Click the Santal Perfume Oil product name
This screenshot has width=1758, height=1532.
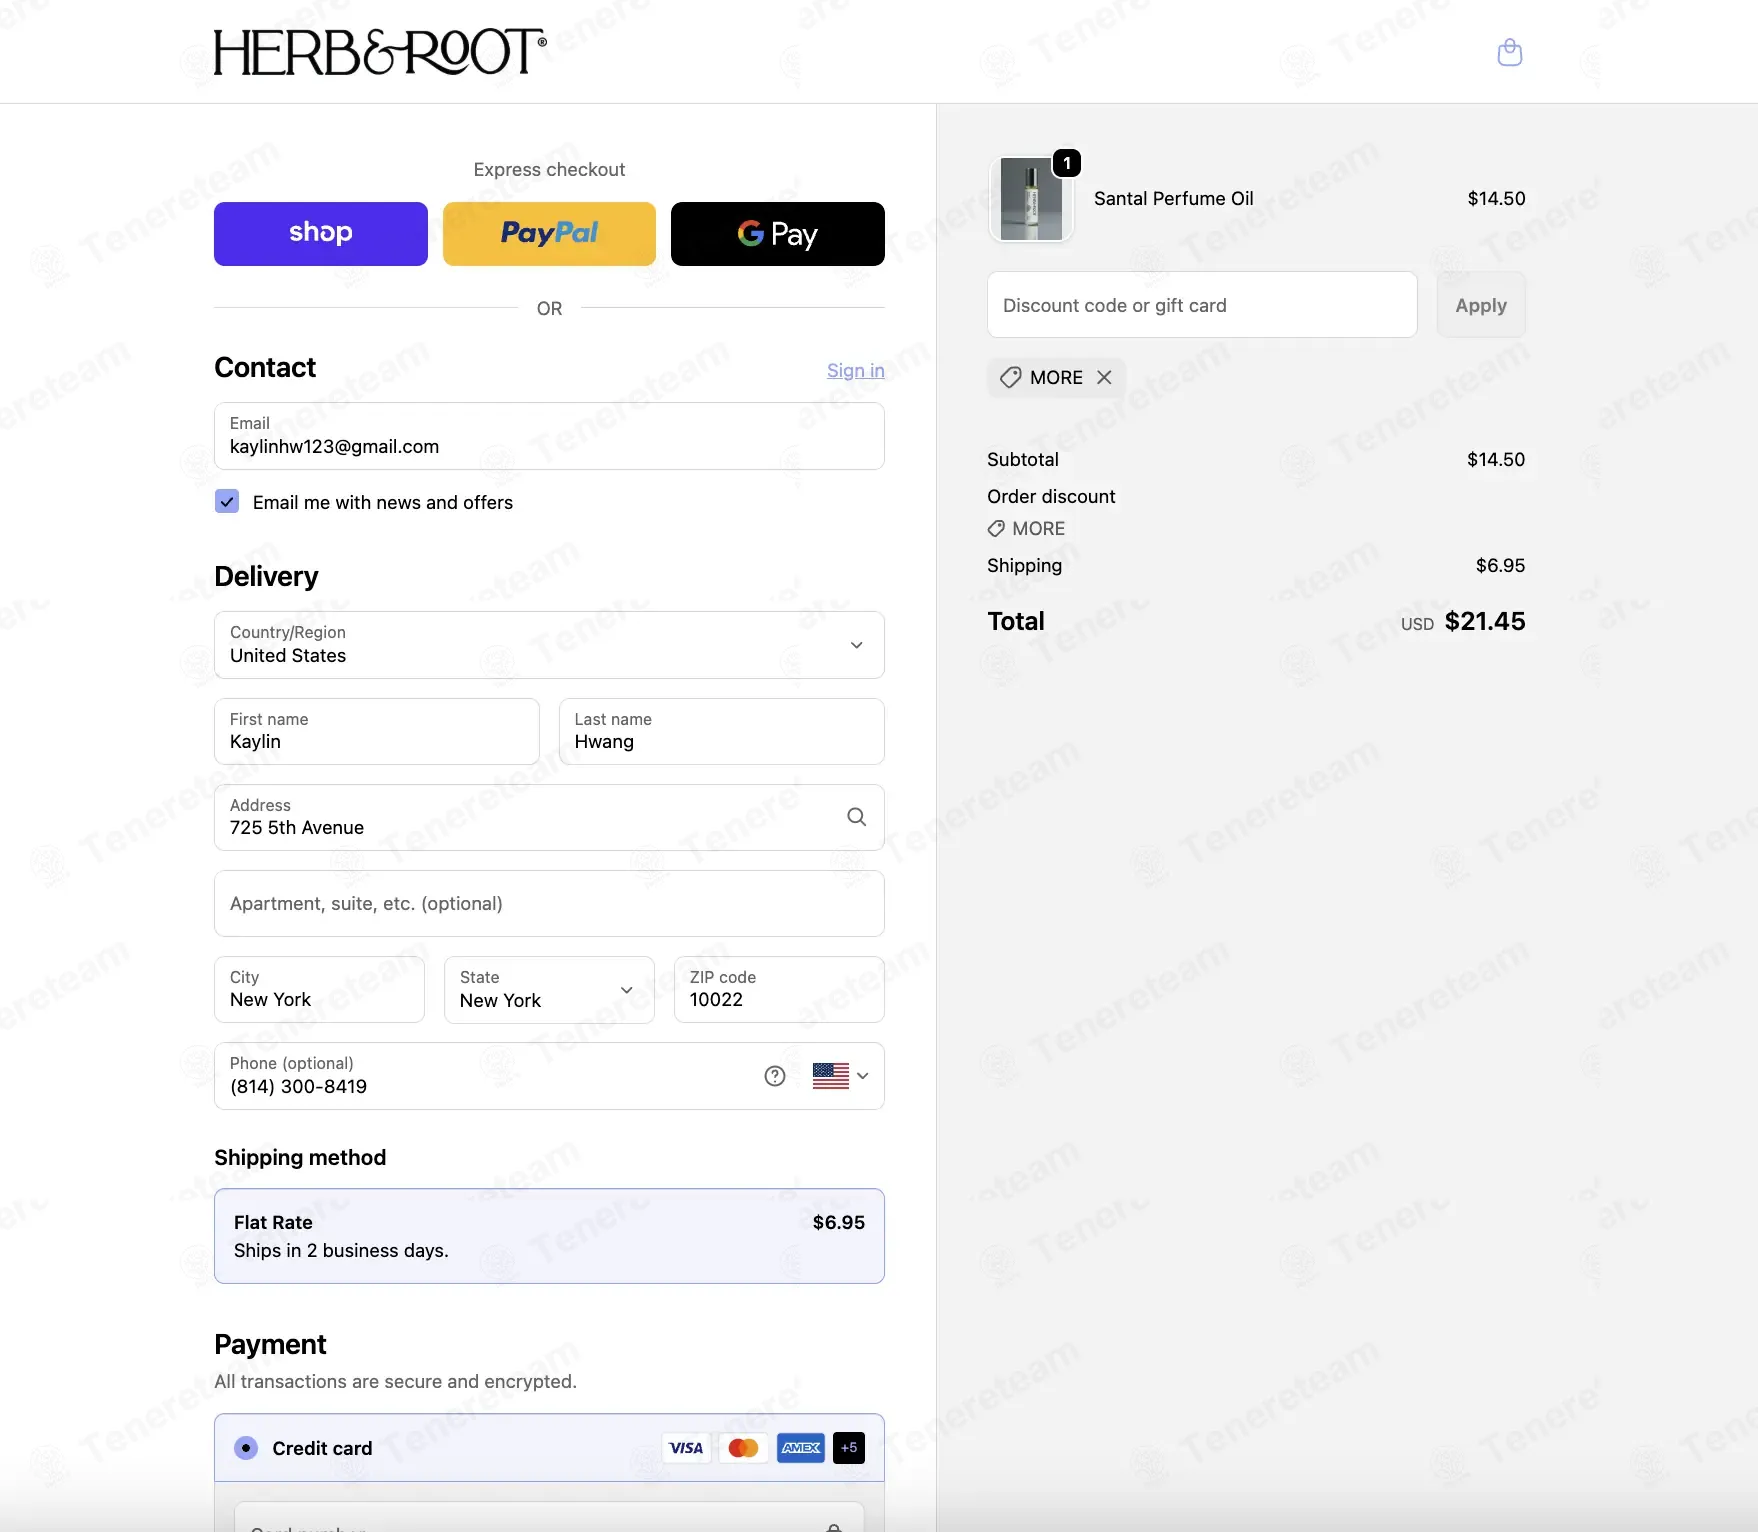click(1174, 199)
